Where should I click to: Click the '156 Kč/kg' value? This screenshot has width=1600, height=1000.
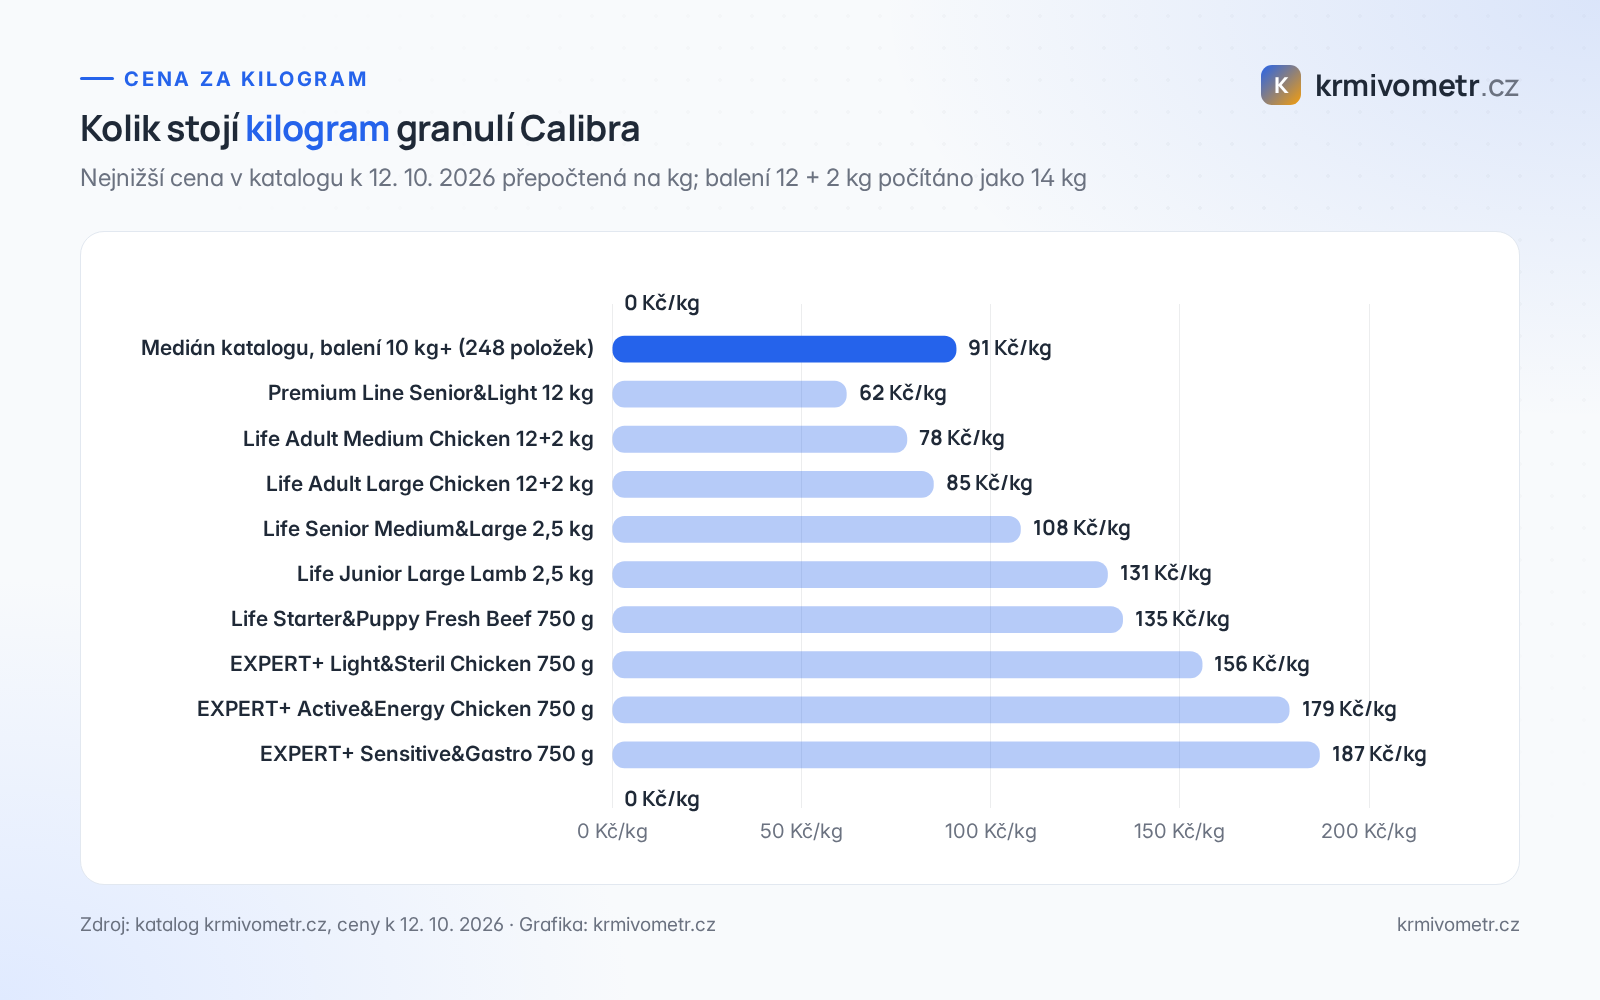[x=1262, y=664]
